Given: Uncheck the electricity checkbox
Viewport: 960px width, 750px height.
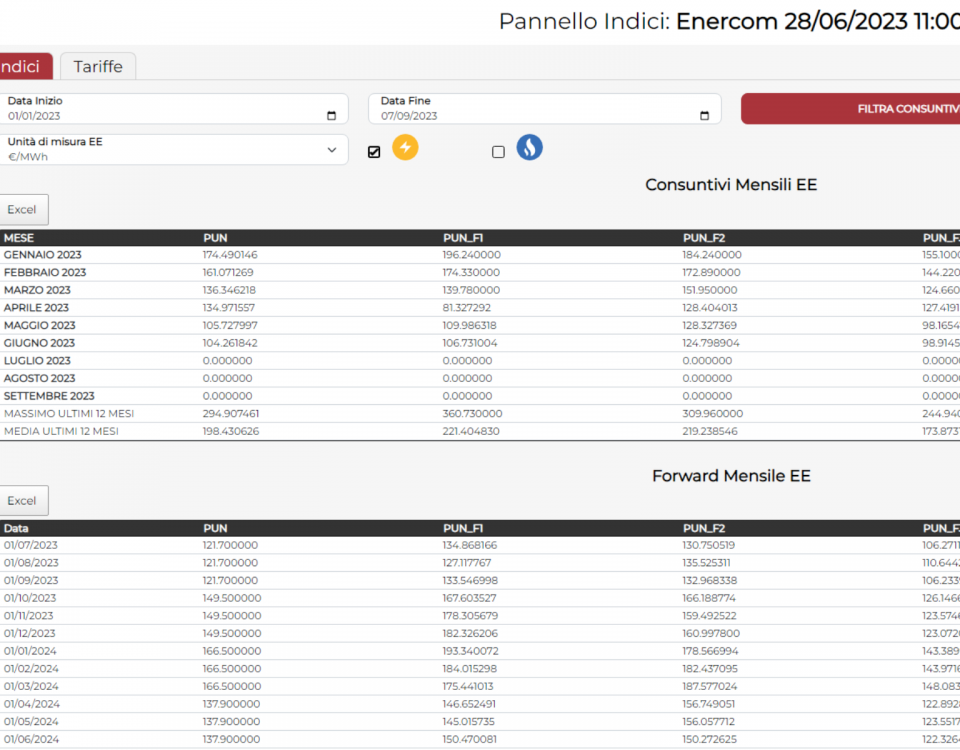Looking at the screenshot, I should tap(374, 152).
